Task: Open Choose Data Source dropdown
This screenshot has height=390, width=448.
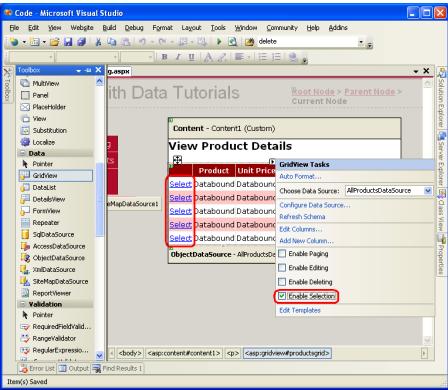Action: pos(428,191)
